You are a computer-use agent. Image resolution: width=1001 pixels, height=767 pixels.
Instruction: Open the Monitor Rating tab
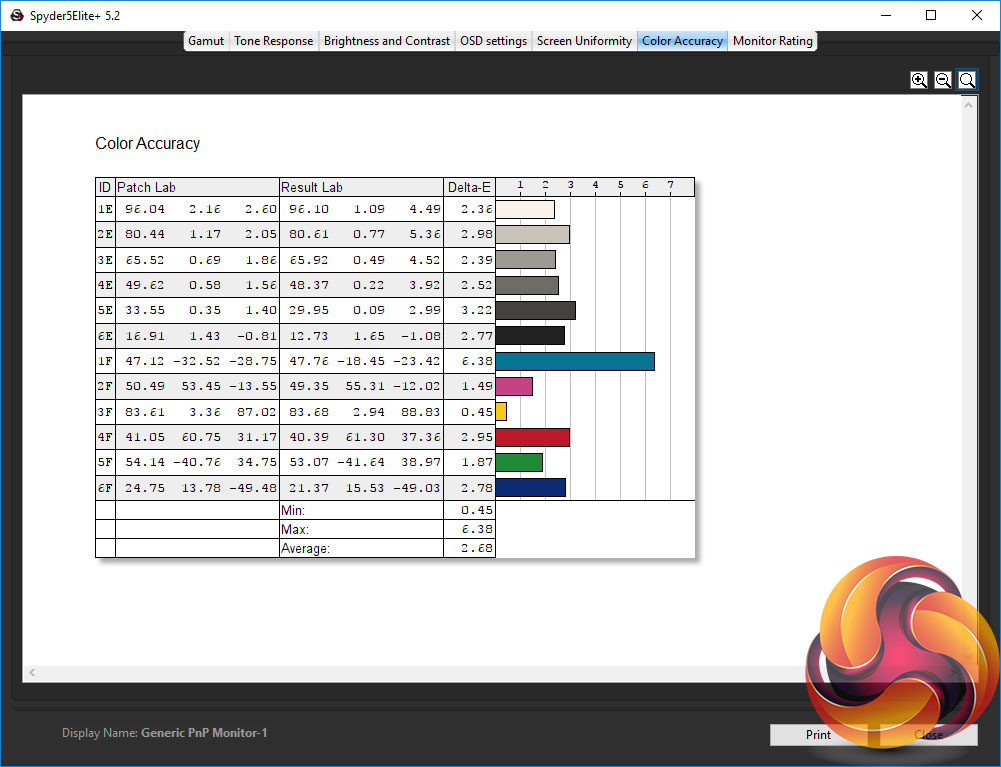click(x=773, y=41)
